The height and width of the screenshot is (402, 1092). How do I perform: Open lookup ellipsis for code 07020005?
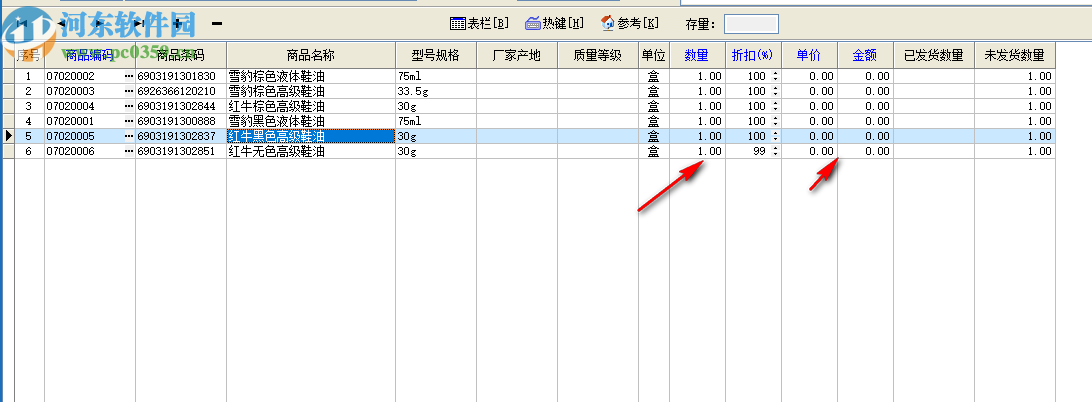click(129, 137)
